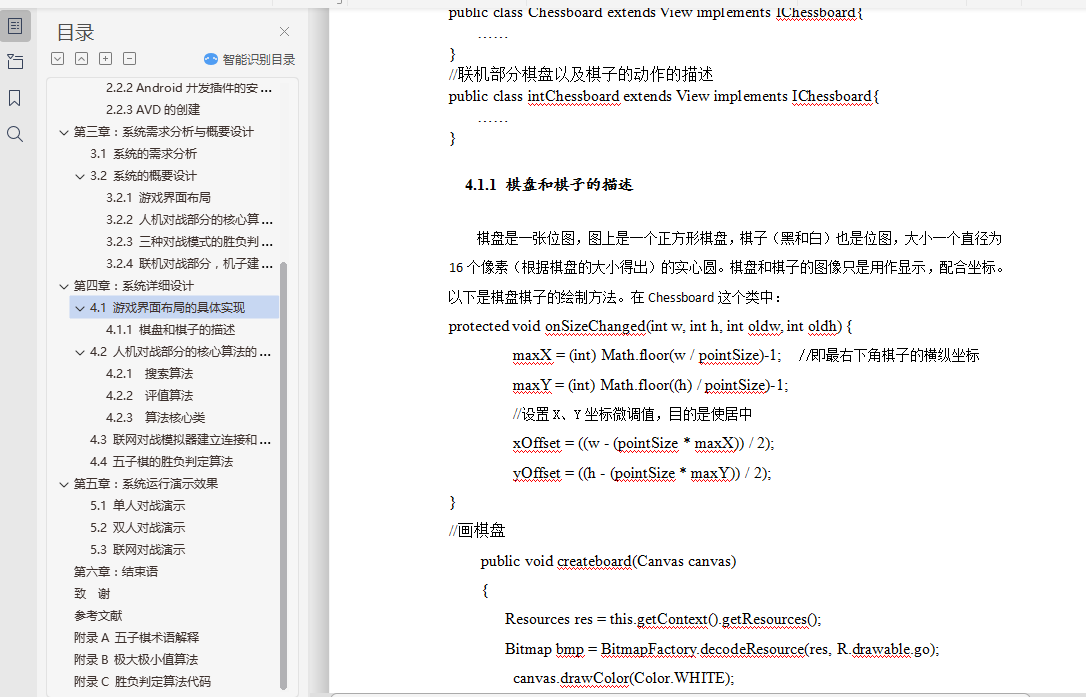This screenshot has width=1086, height=697.
Task: Go to 4.2.1 搜索算法
Action: (150, 373)
